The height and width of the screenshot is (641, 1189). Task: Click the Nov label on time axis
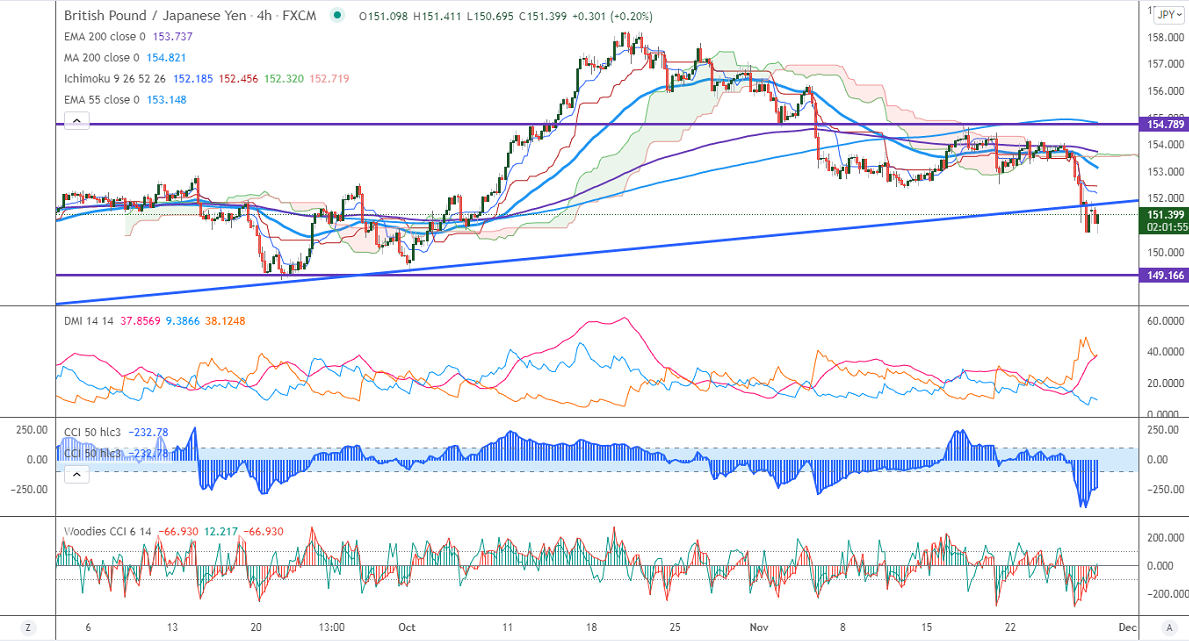[758, 627]
